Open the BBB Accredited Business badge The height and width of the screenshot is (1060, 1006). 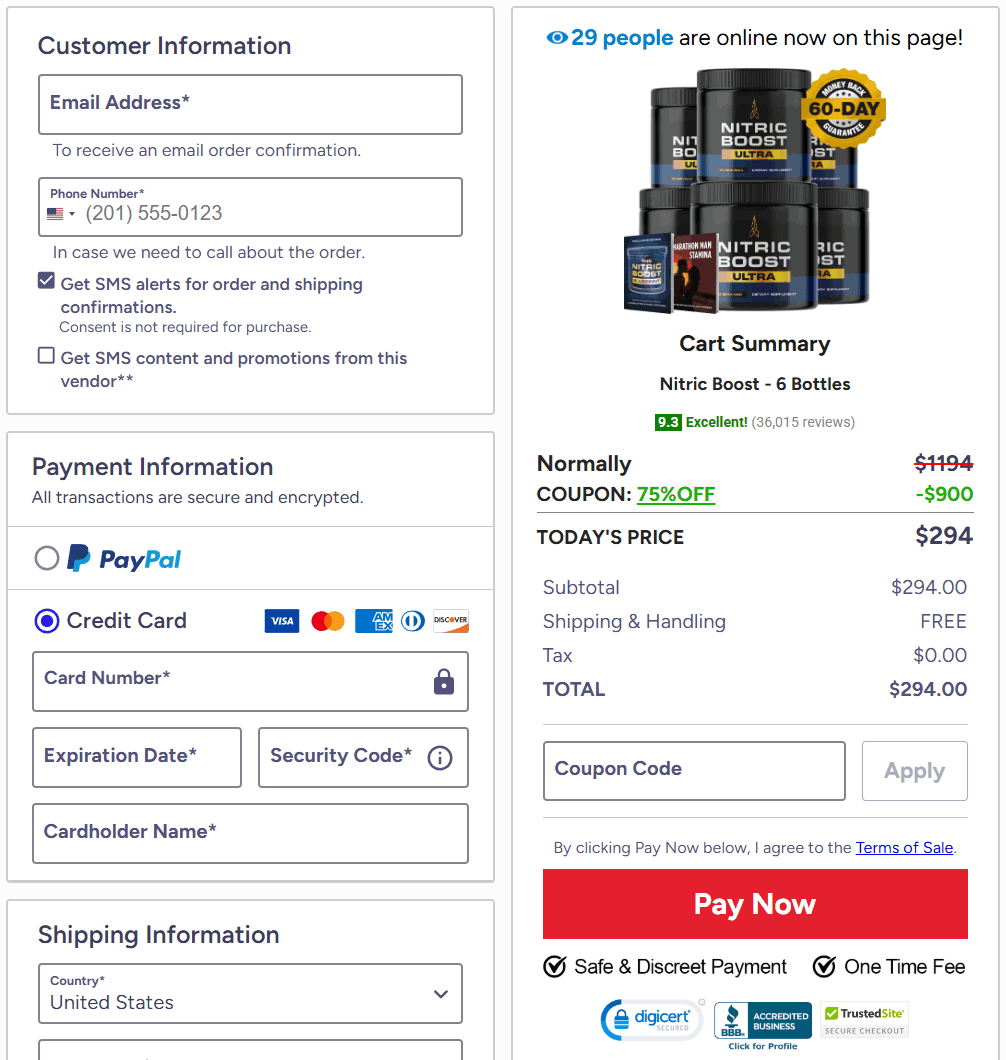[763, 1020]
